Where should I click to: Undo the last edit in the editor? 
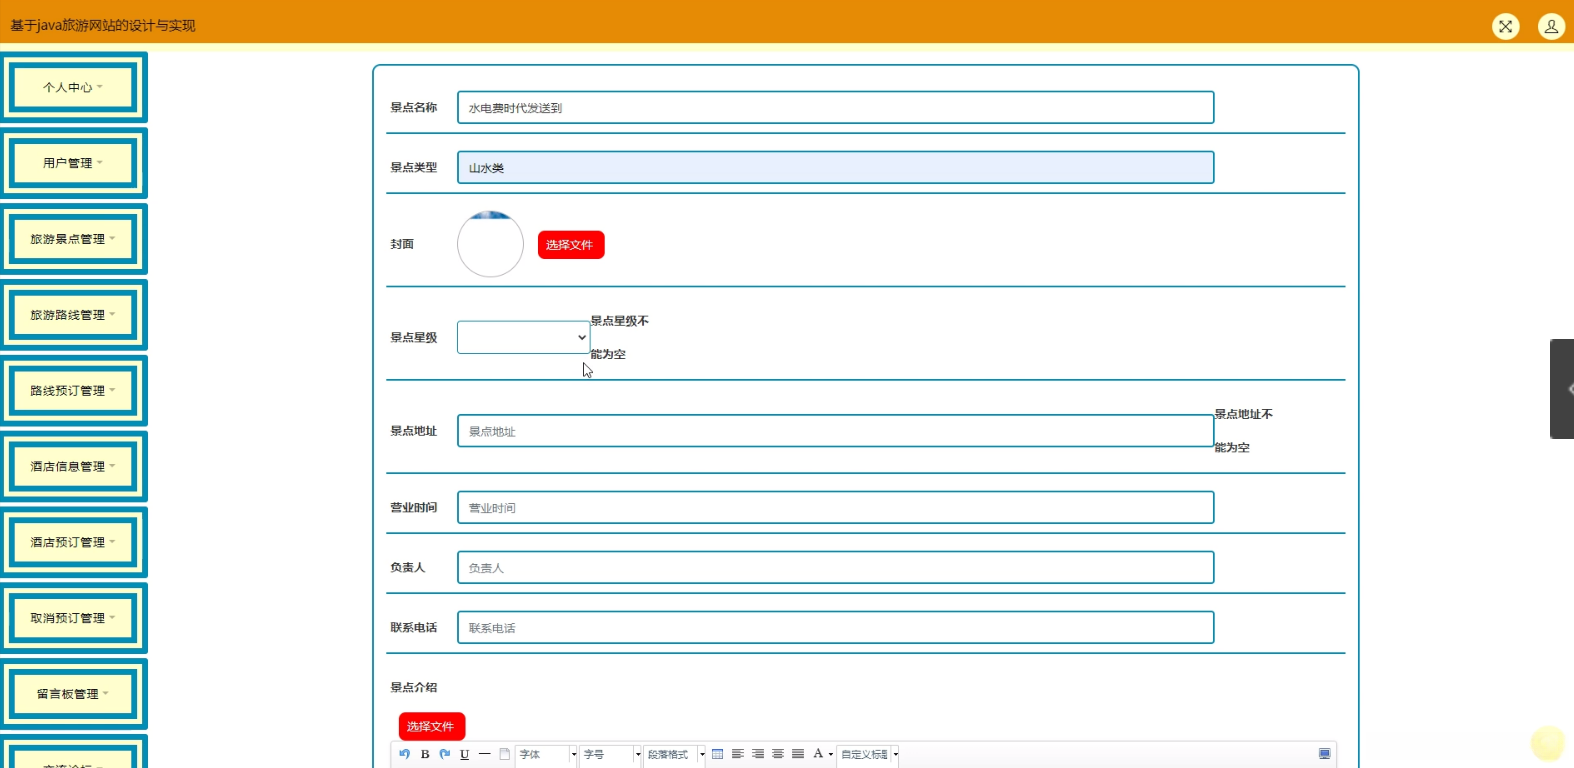tap(405, 754)
